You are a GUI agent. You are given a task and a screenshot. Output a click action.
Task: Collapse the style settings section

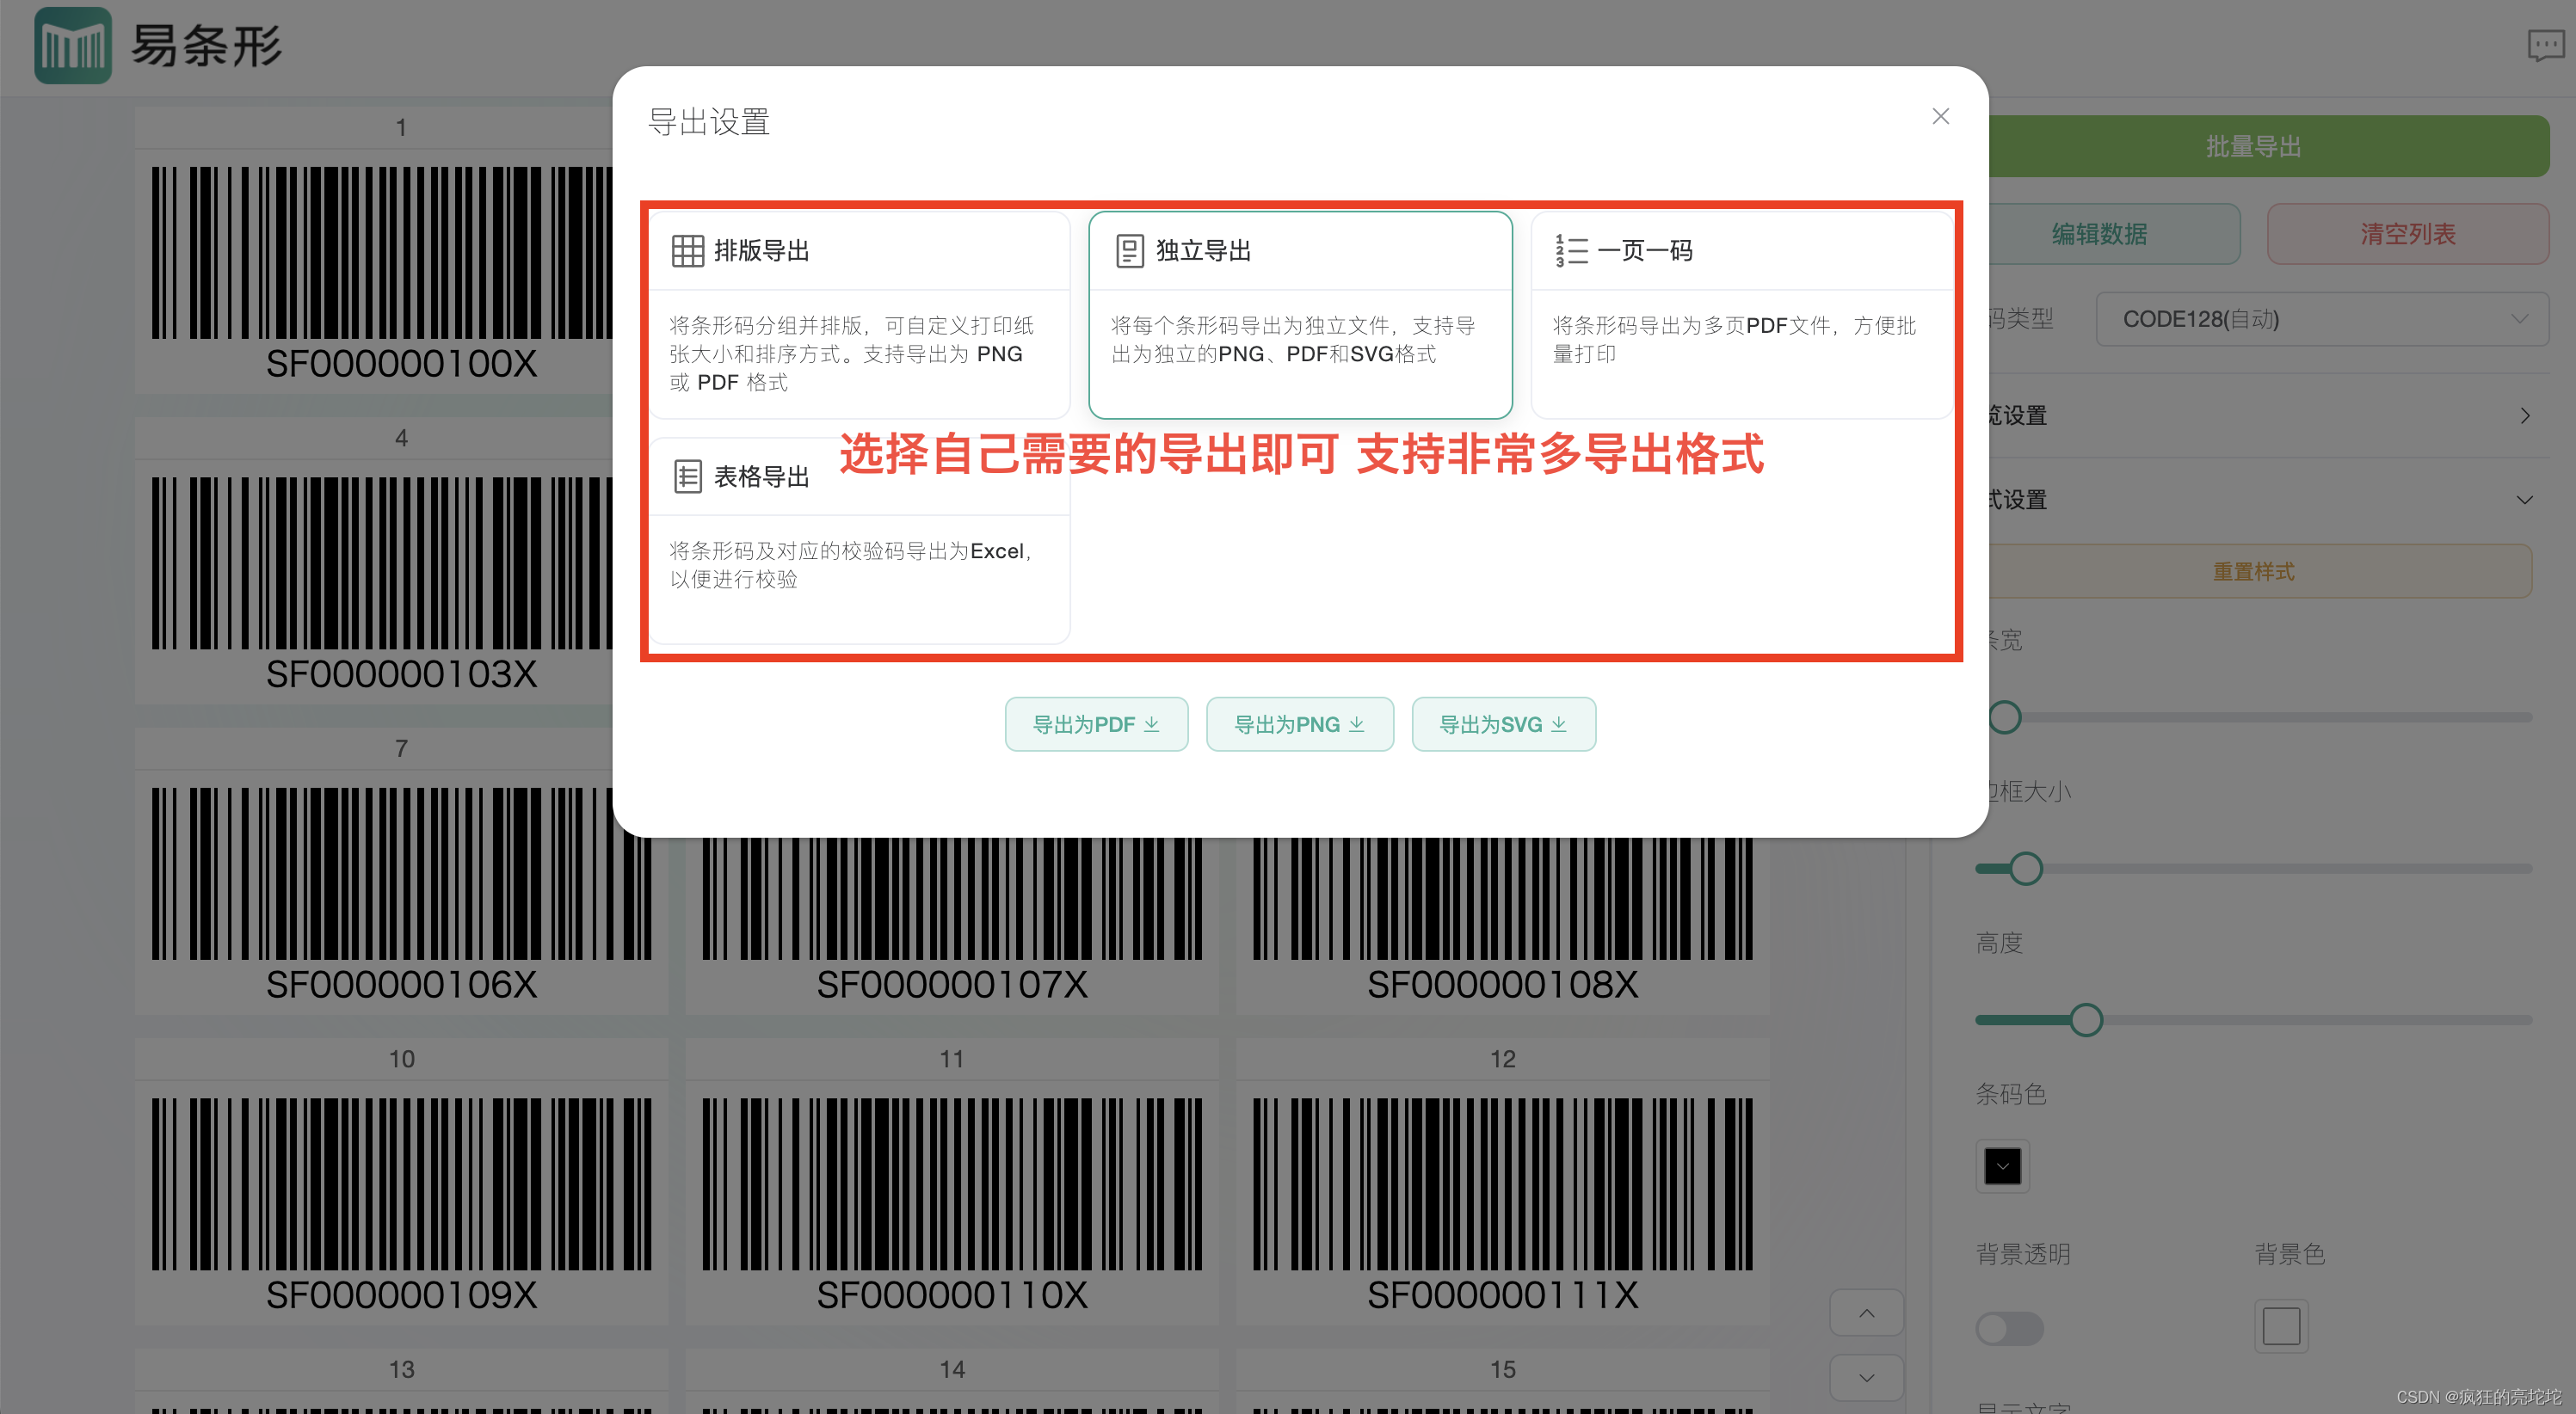click(2524, 500)
